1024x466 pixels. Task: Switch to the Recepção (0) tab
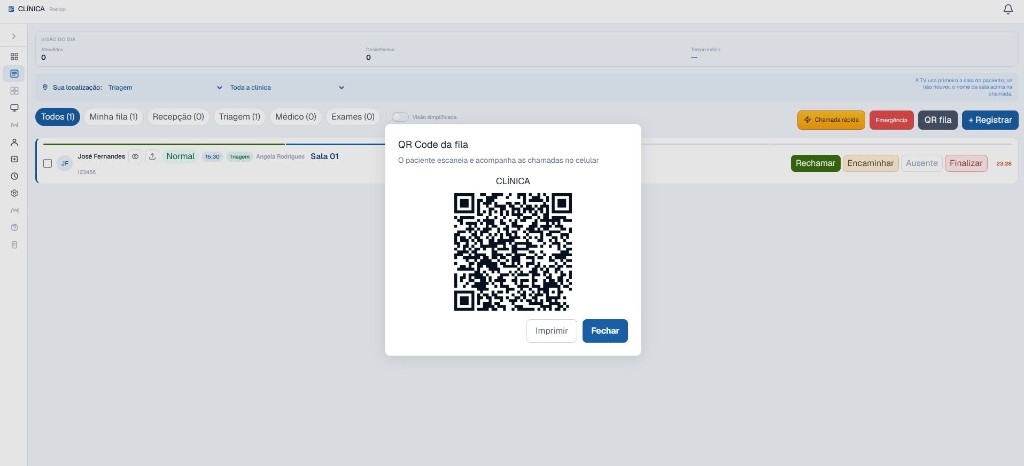(x=178, y=117)
